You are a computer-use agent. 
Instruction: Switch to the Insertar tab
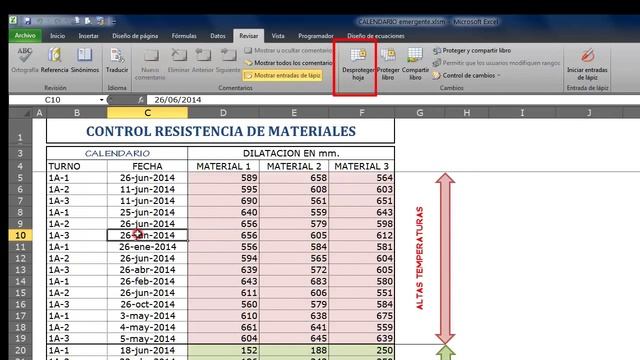(89, 36)
